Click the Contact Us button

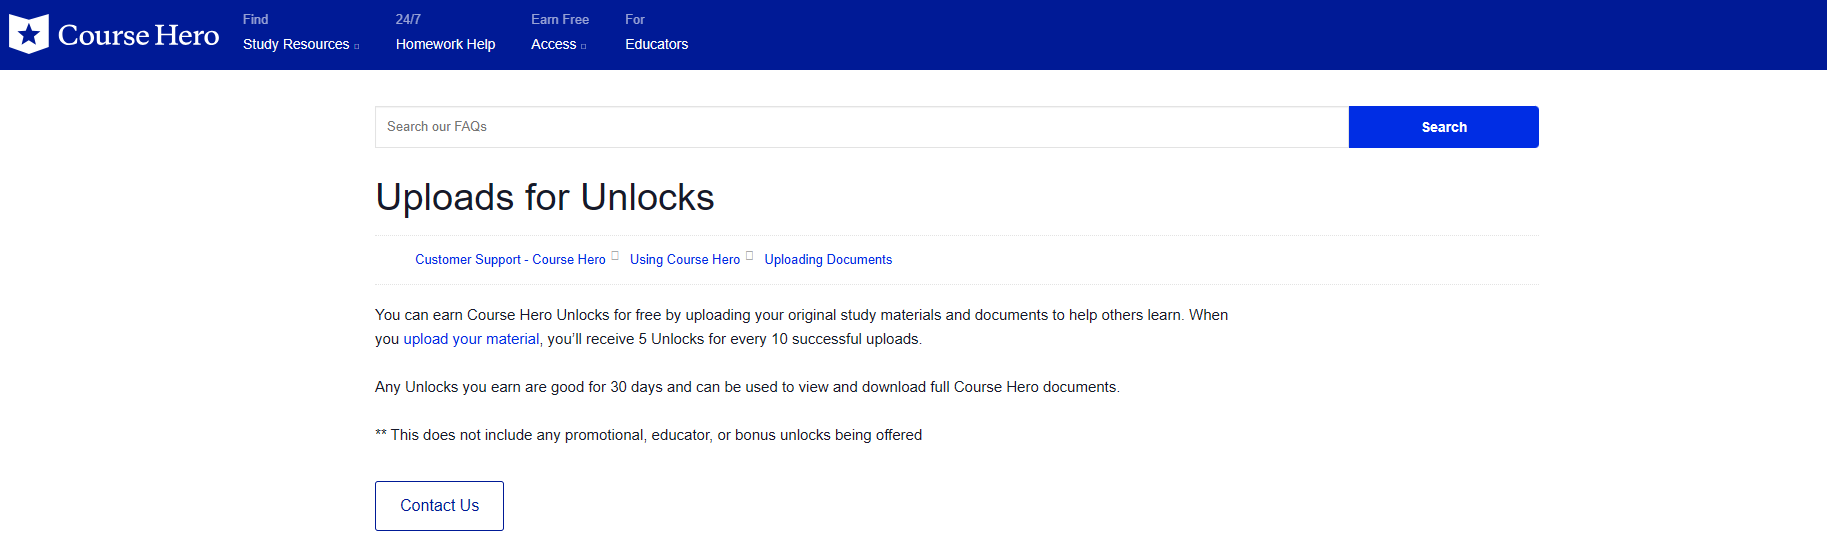pyautogui.click(x=439, y=506)
